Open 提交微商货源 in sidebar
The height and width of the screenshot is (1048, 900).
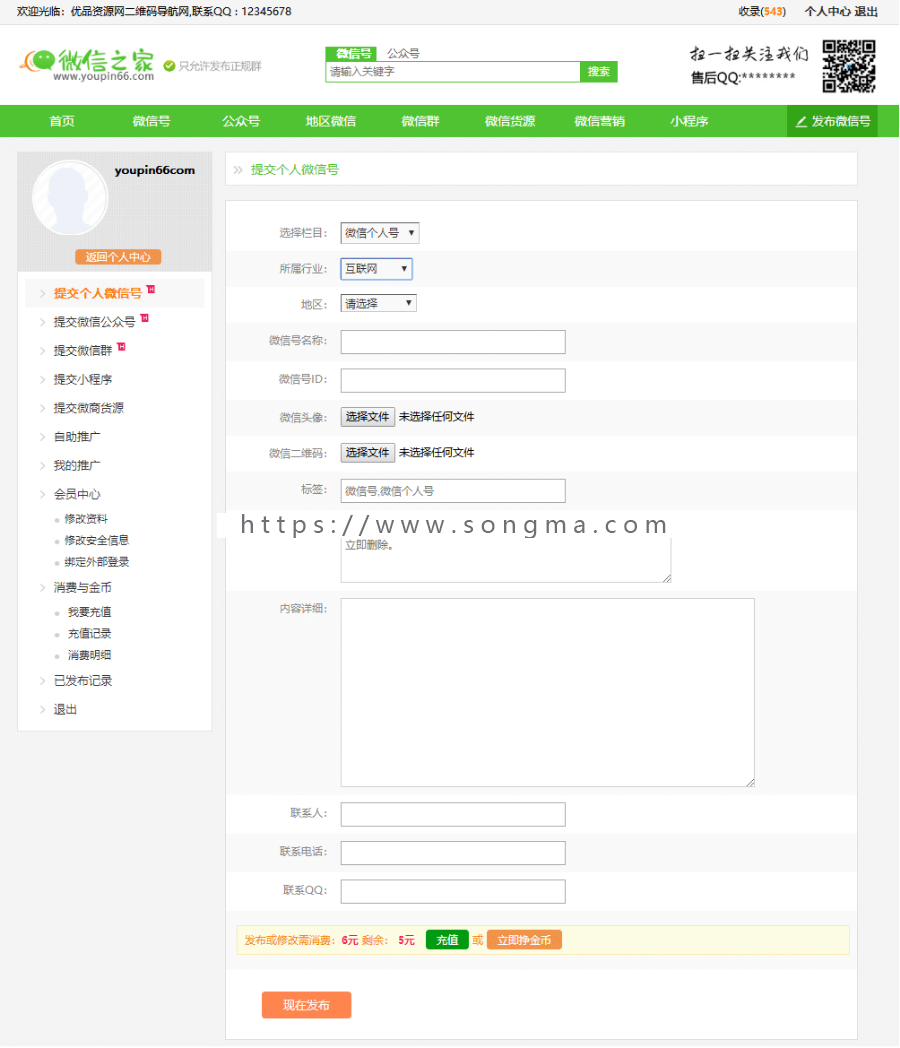(88, 408)
